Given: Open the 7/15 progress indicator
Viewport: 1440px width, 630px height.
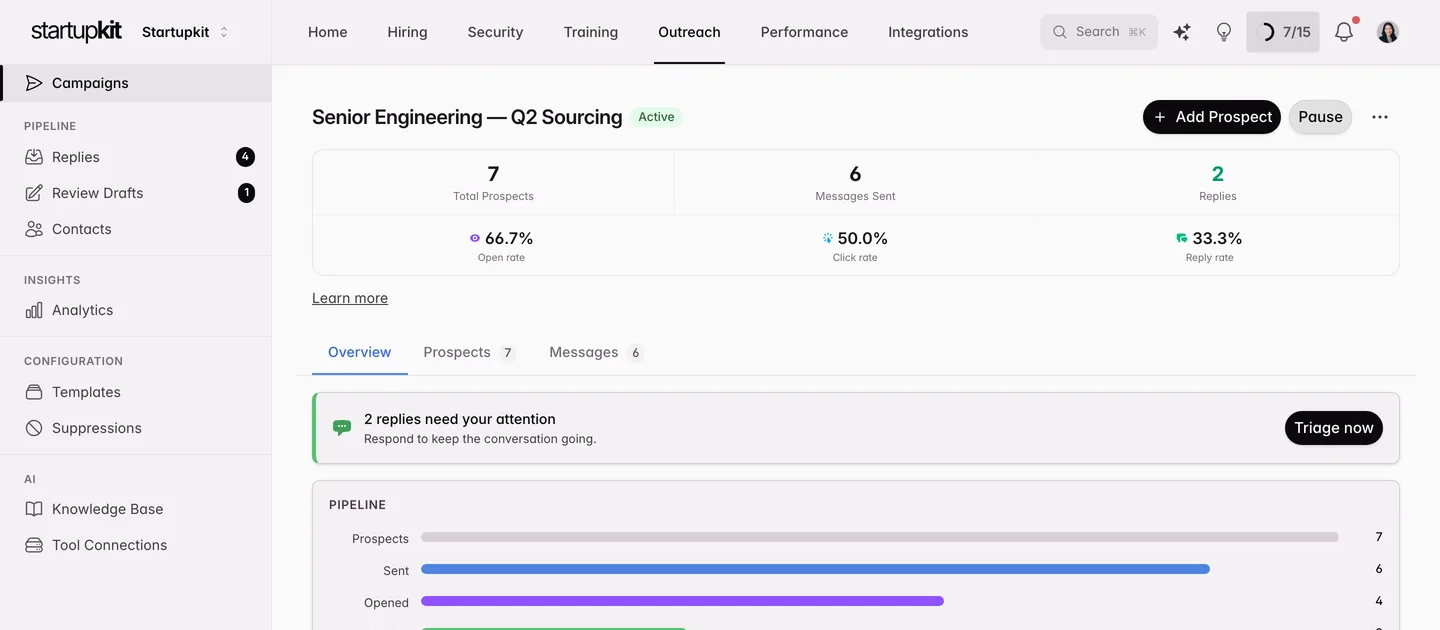Looking at the screenshot, I should click(1283, 32).
